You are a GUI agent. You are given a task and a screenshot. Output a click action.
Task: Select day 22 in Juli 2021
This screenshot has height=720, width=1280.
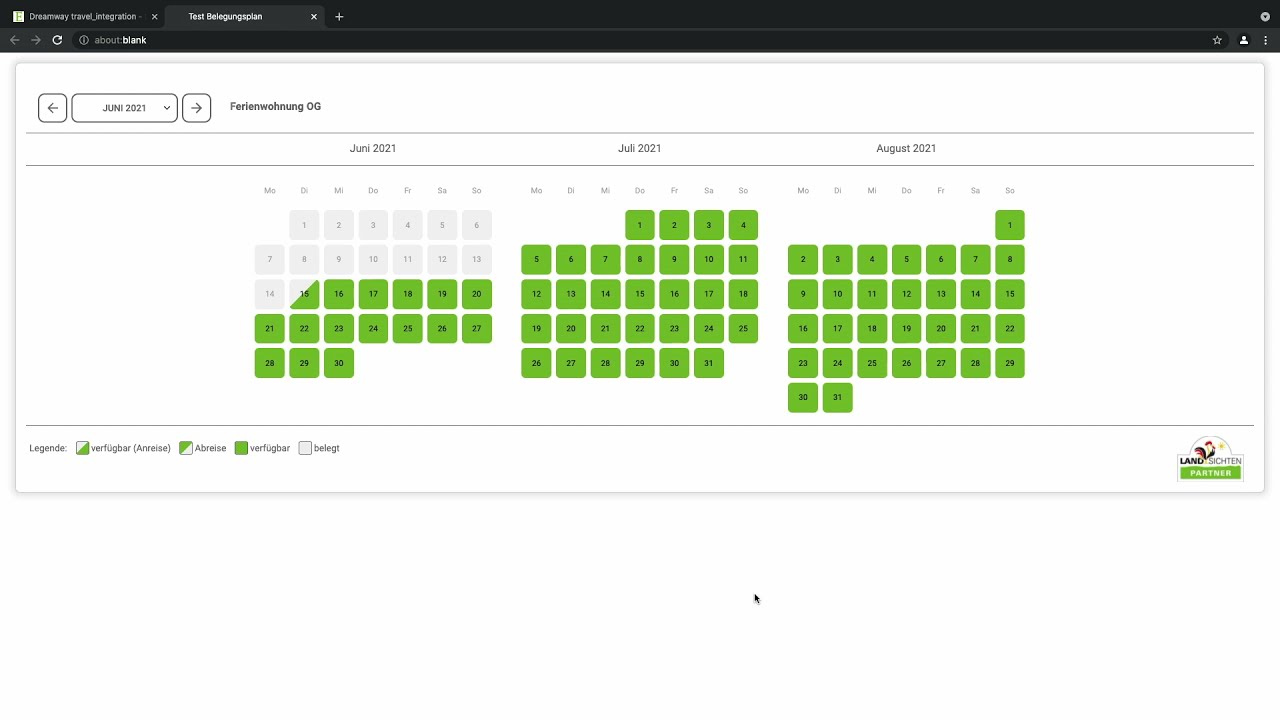(x=640, y=328)
